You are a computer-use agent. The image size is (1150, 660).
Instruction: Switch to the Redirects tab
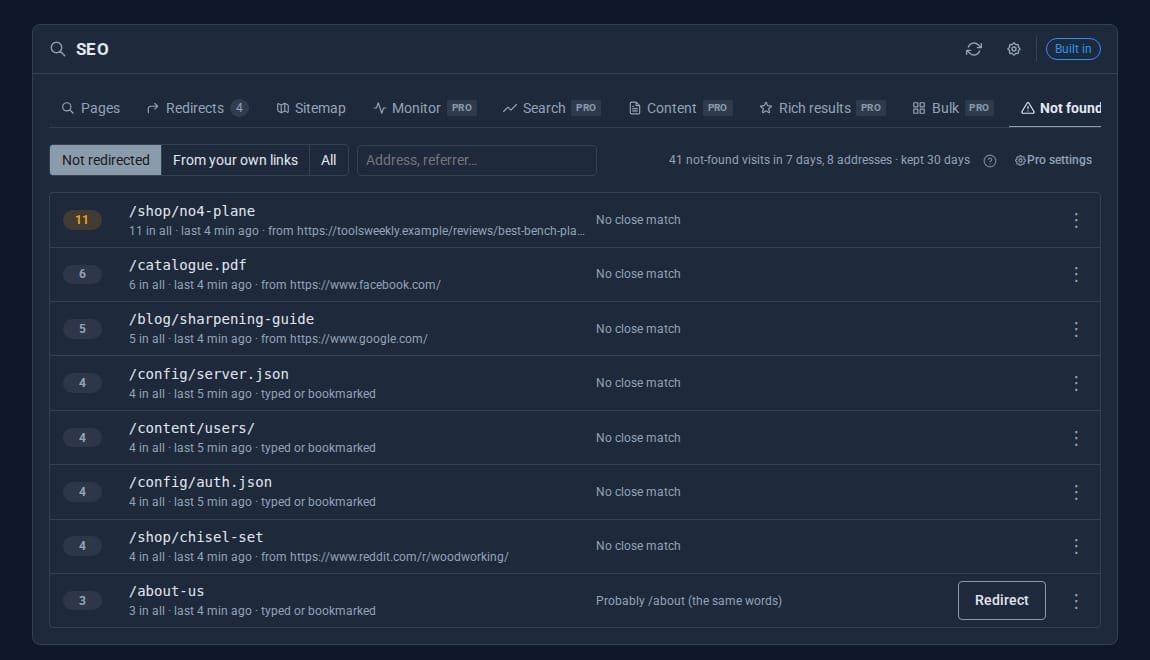[x=197, y=108]
